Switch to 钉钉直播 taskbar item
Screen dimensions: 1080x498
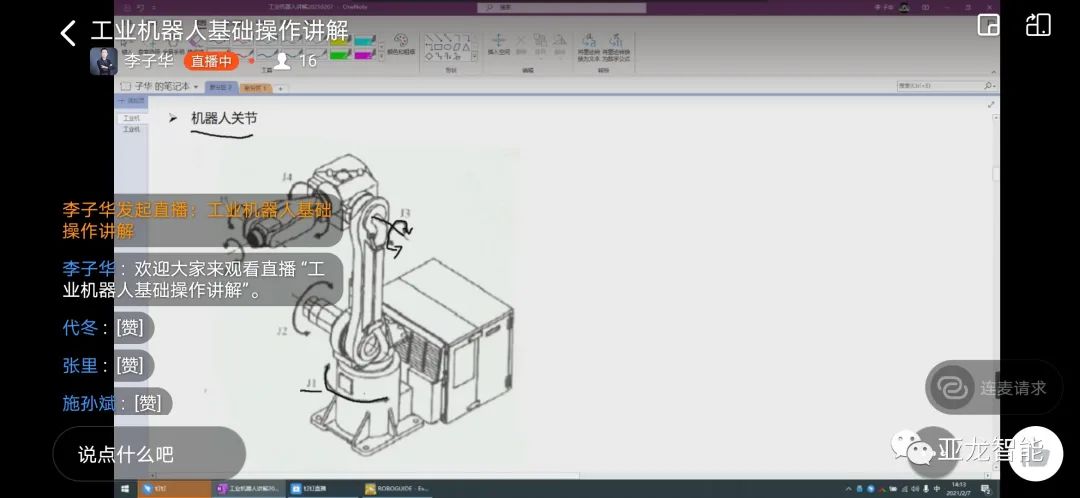tap(322, 489)
